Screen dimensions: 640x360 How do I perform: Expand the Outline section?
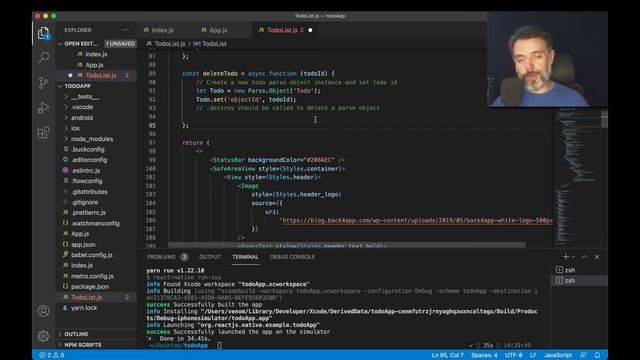point(76,334)
